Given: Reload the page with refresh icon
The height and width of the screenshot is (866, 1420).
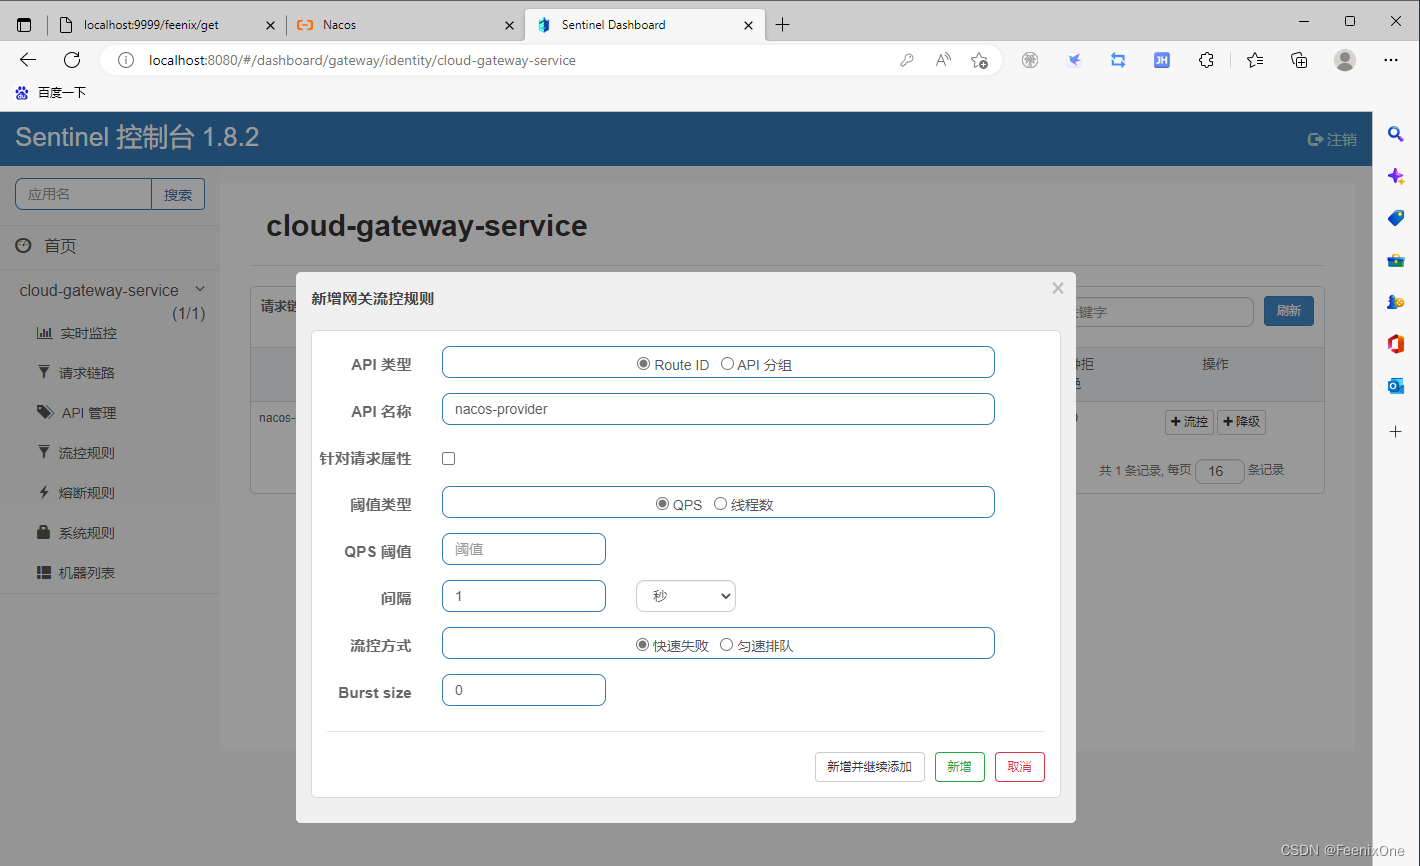Looking at the screenshot, I should click(x=72, y=60).
